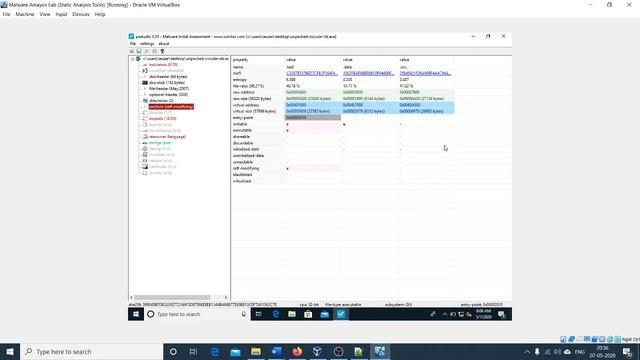Click the fourth pestudio toolbar icon
Image resolution: width=640 pixels, height=360 pixels.
[x=155, y=51]
